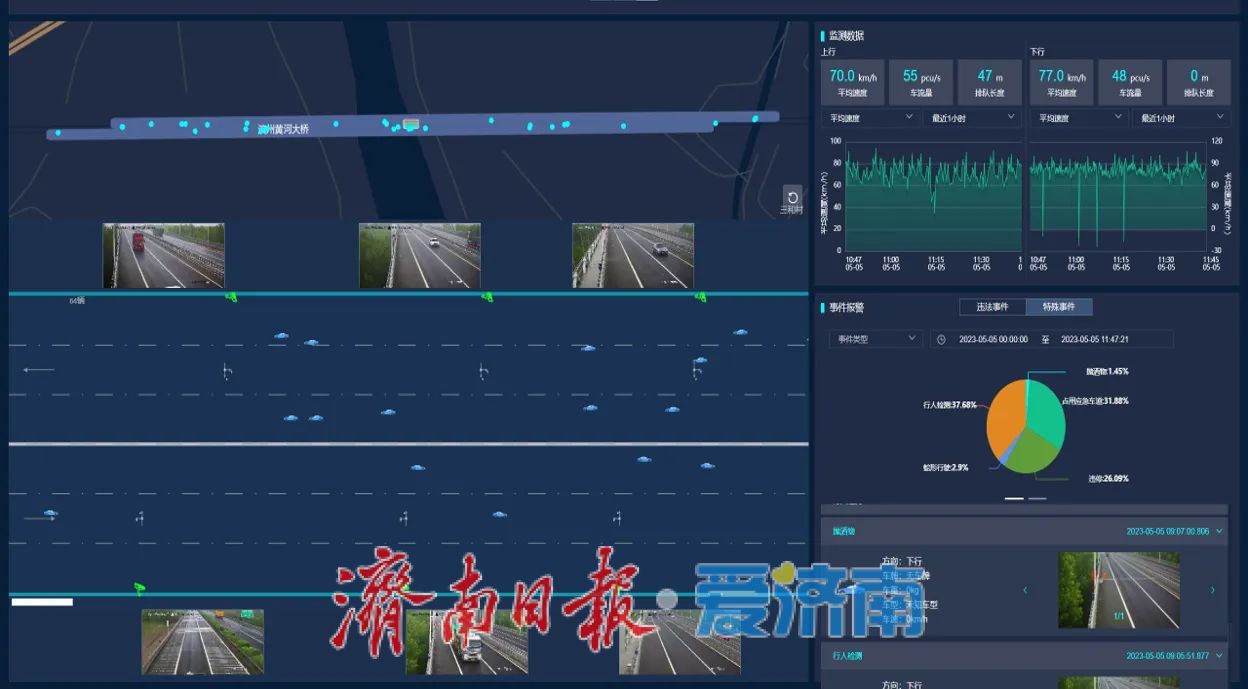
Task: Open the 抛洒物 event snapshot image
Action: pos(1119,590)
